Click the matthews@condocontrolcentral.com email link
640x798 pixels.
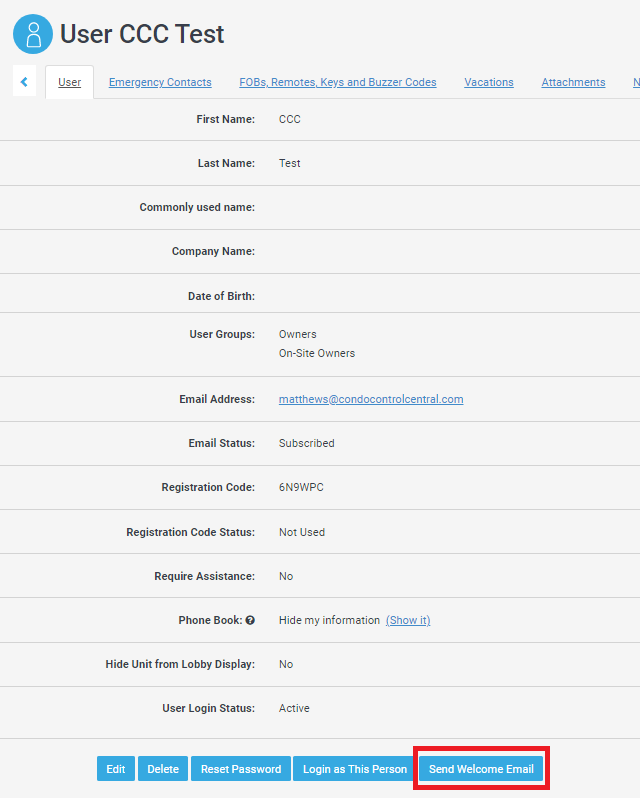pyautogui.click(x=371, y=399)
